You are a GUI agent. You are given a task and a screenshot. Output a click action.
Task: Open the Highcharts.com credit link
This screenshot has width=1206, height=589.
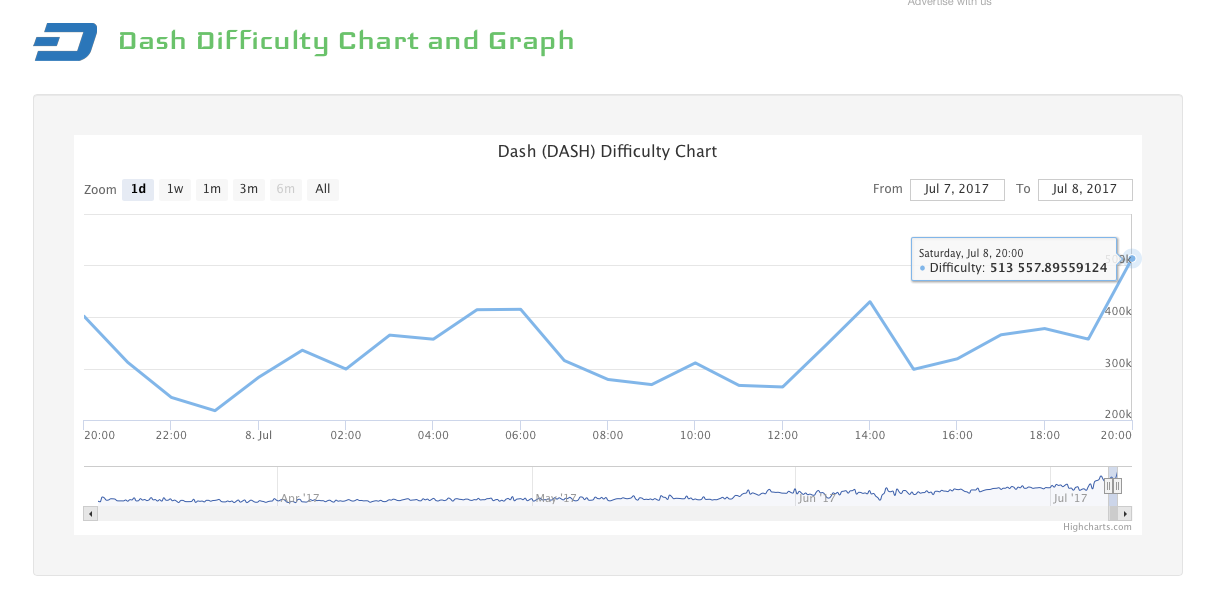tap(1097, 527)
